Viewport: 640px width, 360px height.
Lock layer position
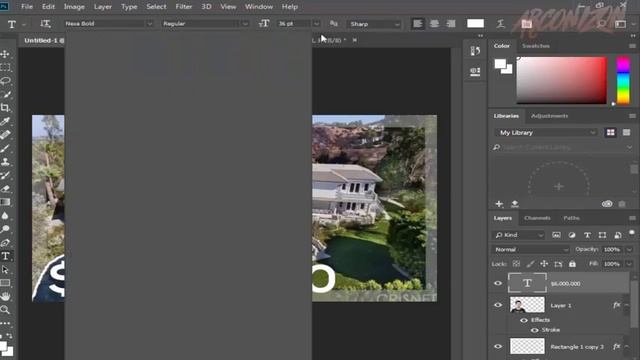tap(544, 264)
